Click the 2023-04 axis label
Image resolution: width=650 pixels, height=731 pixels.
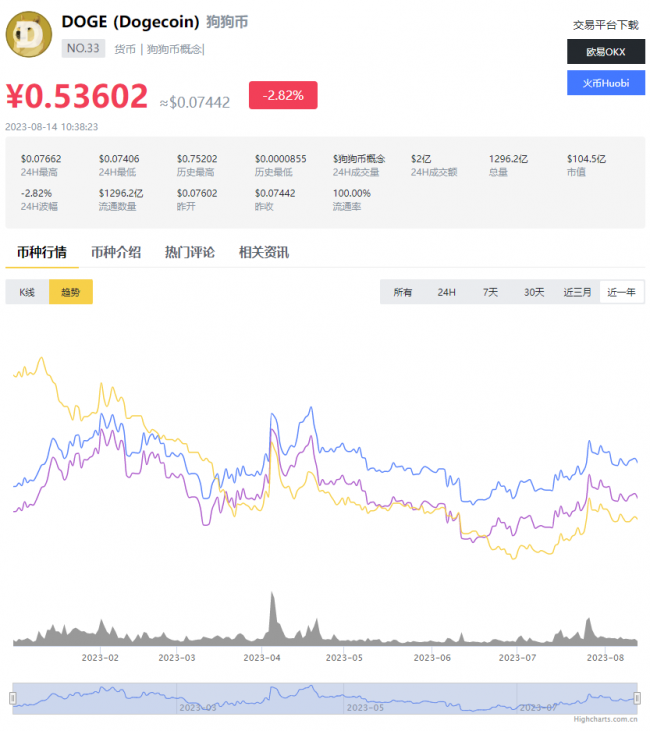(x=262, y=658)
